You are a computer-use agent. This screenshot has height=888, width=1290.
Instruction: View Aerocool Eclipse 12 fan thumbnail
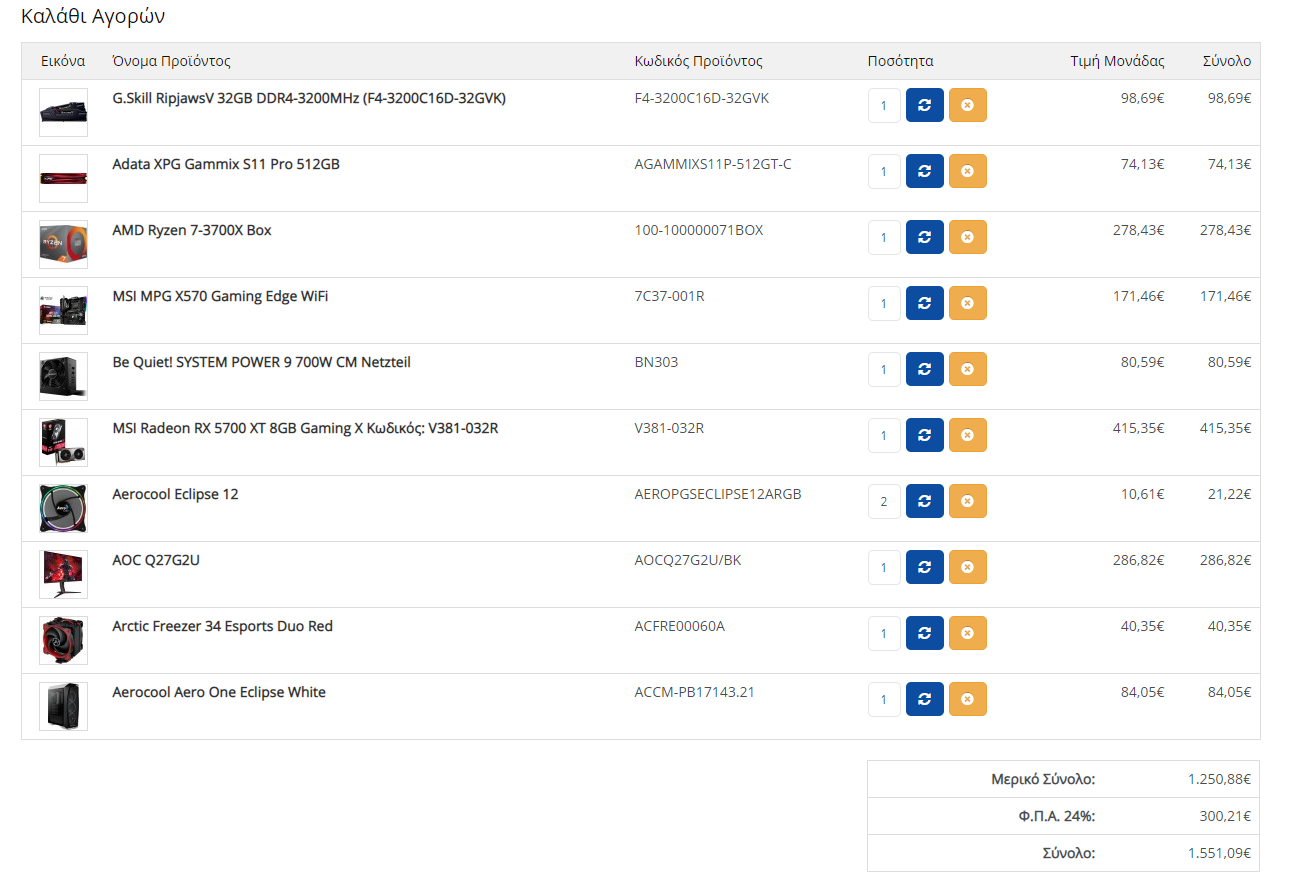pyautogui.click(x=63, y=508)
